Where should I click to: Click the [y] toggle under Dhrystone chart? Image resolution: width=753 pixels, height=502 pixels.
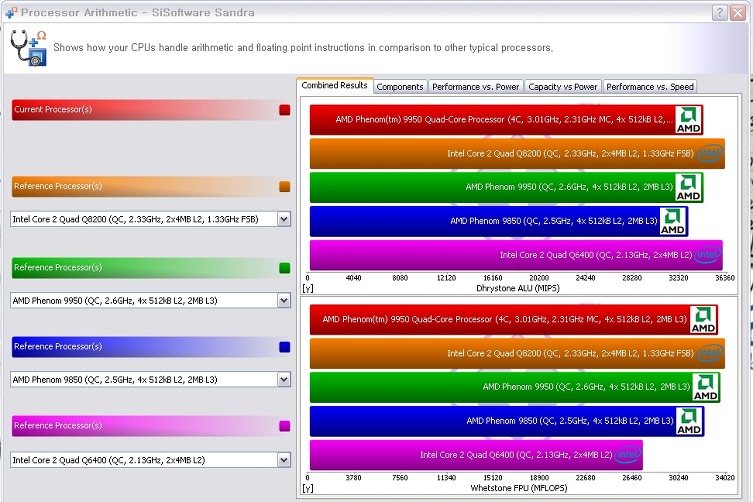pos(308,288)
